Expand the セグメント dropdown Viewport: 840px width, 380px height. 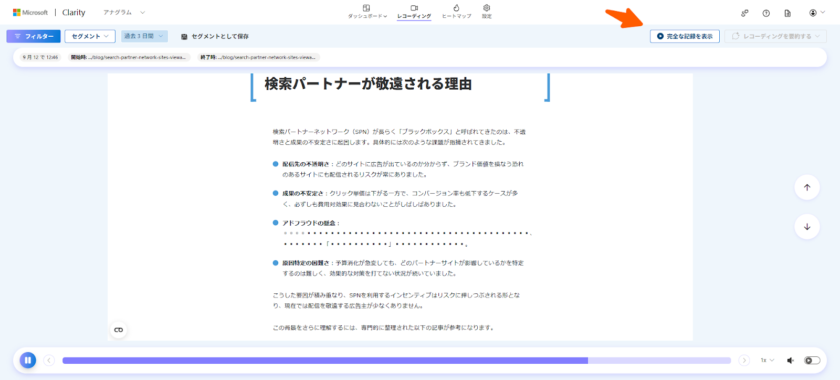(x=90, y=36)
